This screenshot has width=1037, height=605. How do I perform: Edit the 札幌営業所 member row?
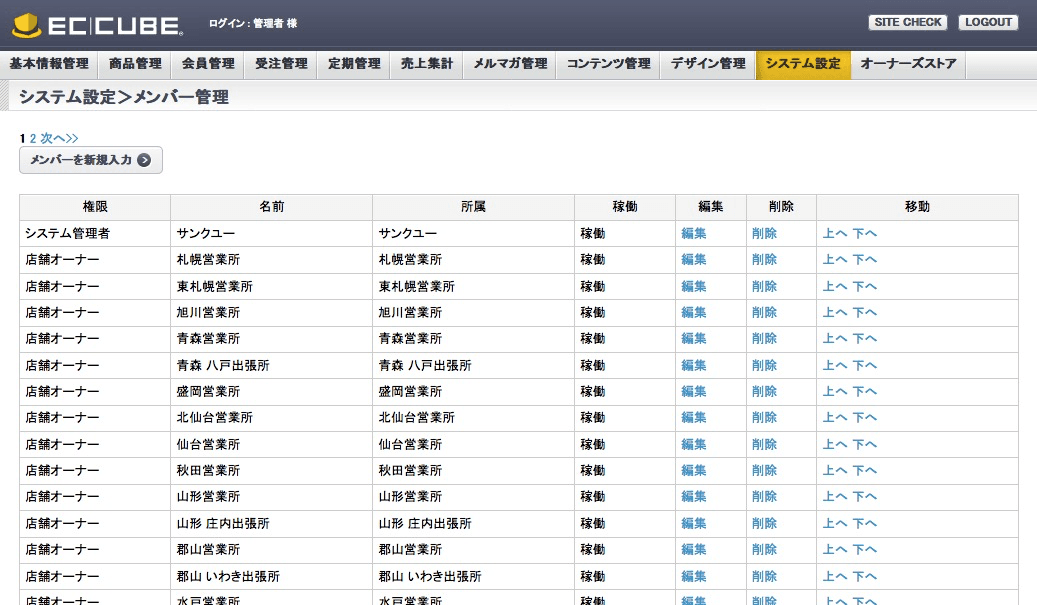click(693, 260)
